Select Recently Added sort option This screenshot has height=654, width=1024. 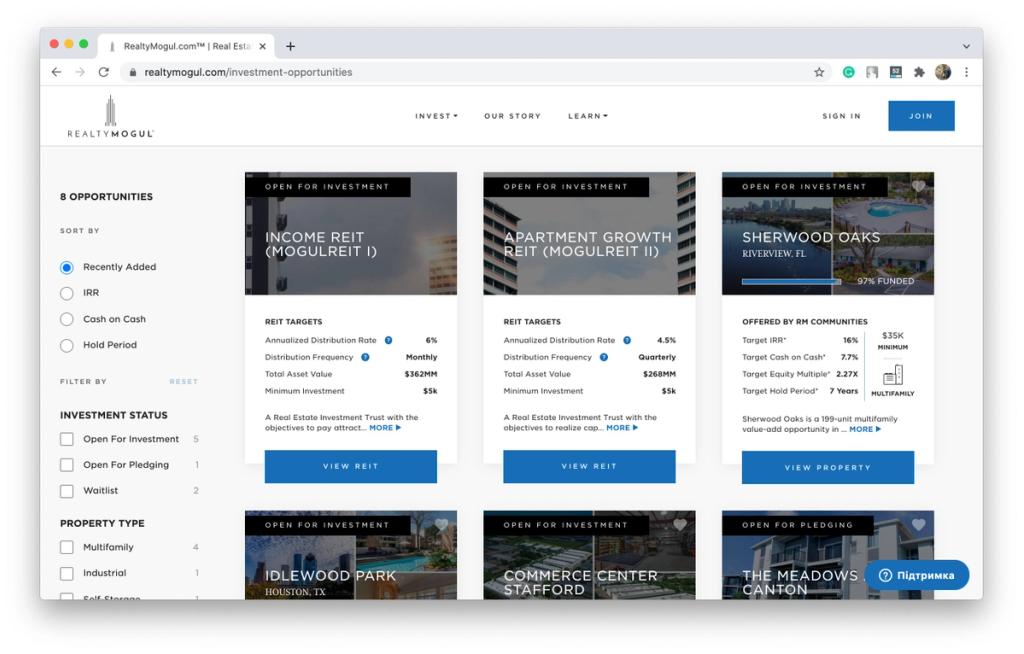coord(67,267)
